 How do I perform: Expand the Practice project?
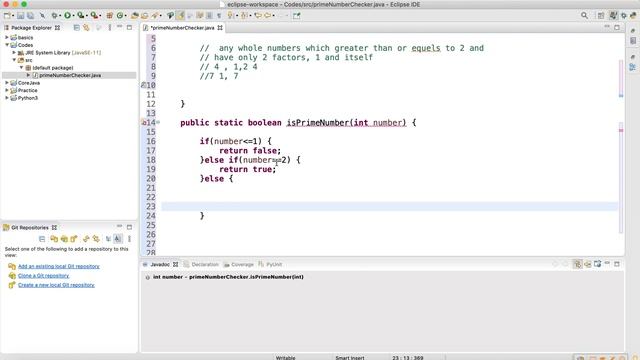pyautogui.click(x=7, y=90)
